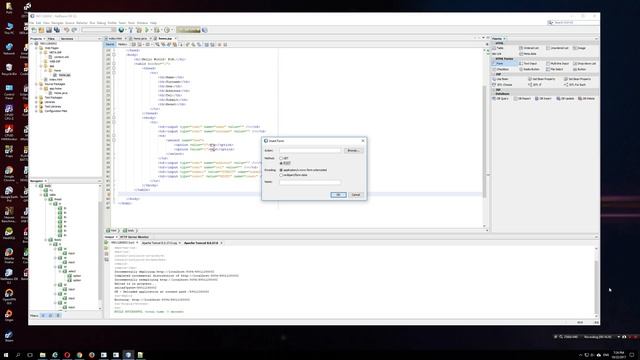This screenshot has height=360, width=640.
Task: Expand the Test Packages project node
Action: point(37,98)
